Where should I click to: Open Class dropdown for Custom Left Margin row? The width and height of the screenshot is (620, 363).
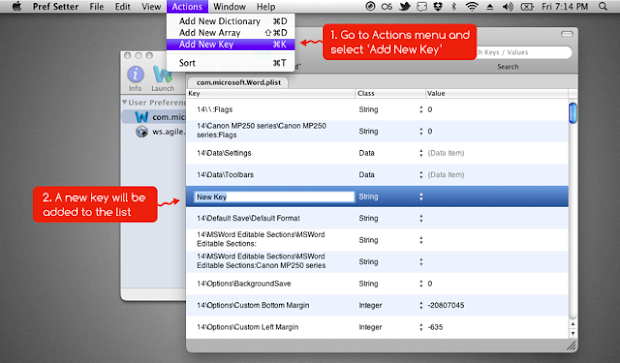(421, 327)
